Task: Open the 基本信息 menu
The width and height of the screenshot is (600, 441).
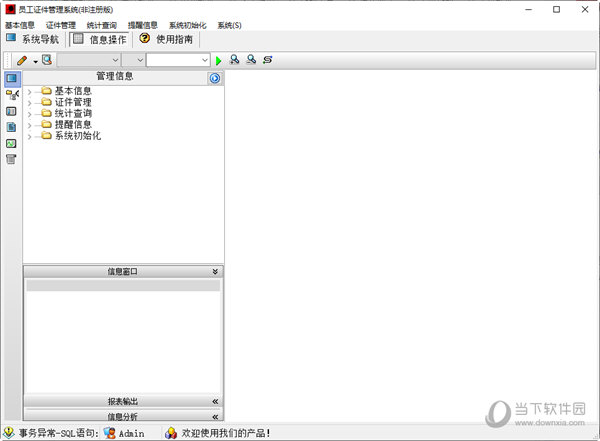Action: click(x=20, y=25)
